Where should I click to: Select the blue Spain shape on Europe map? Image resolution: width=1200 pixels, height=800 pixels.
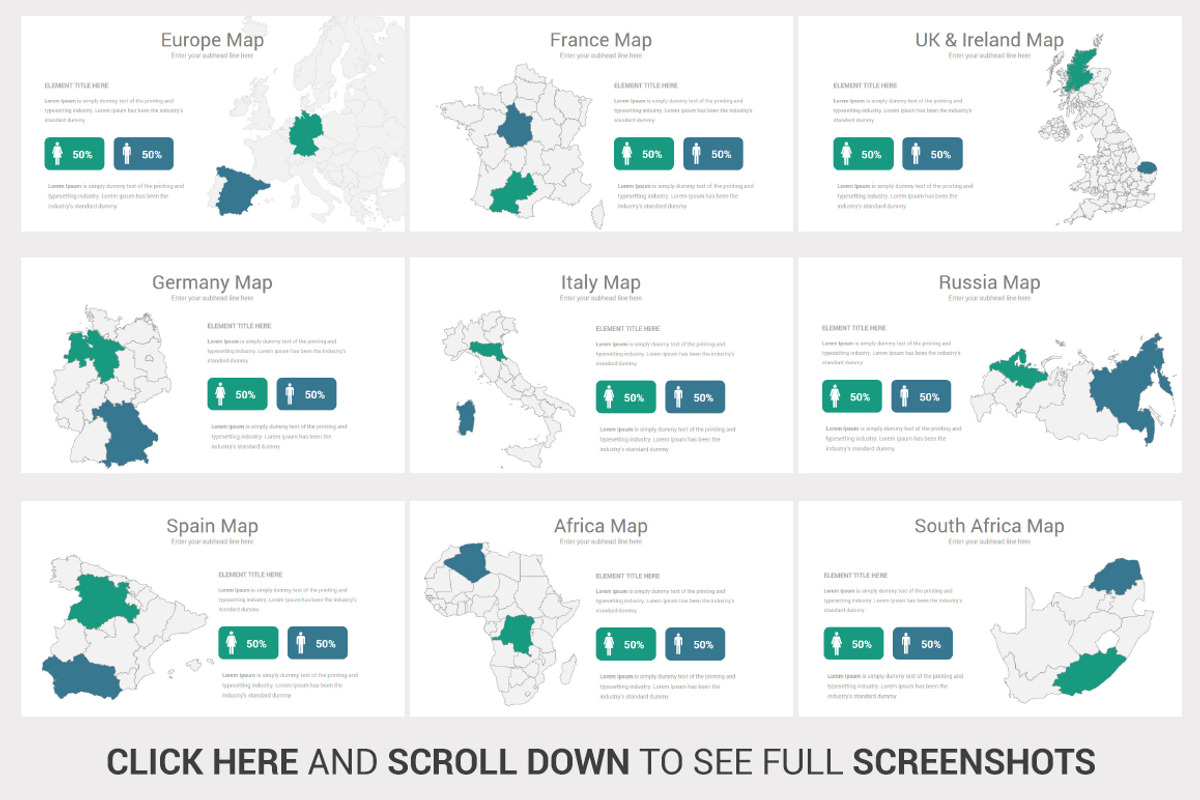click(244, 190)
